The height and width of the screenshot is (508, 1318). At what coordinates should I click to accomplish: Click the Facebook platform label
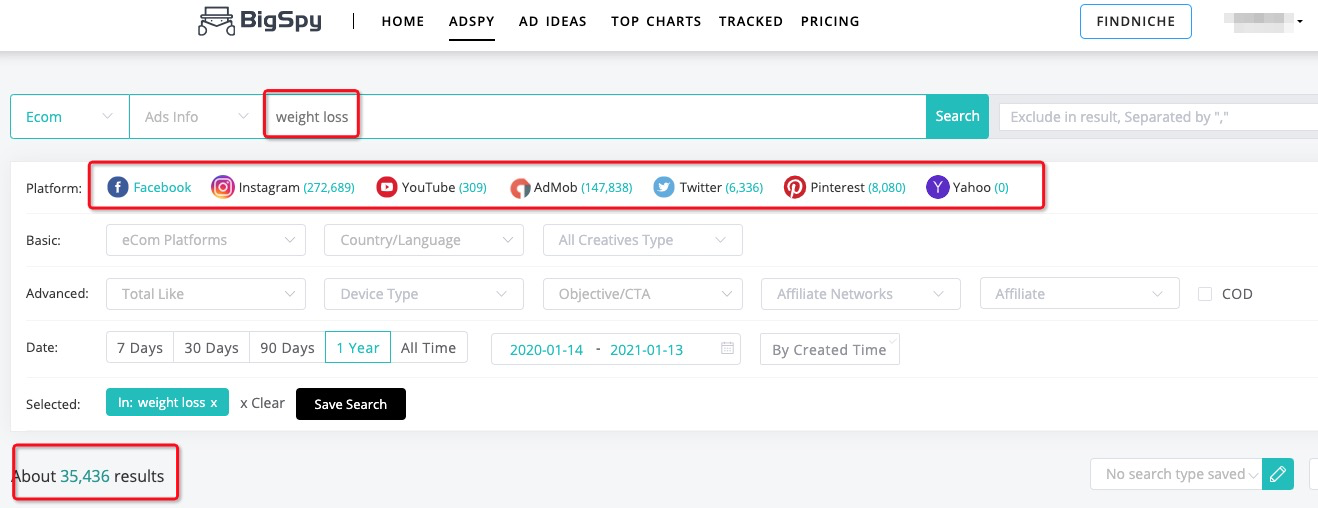pyautogui.click(x=162, y=187)
